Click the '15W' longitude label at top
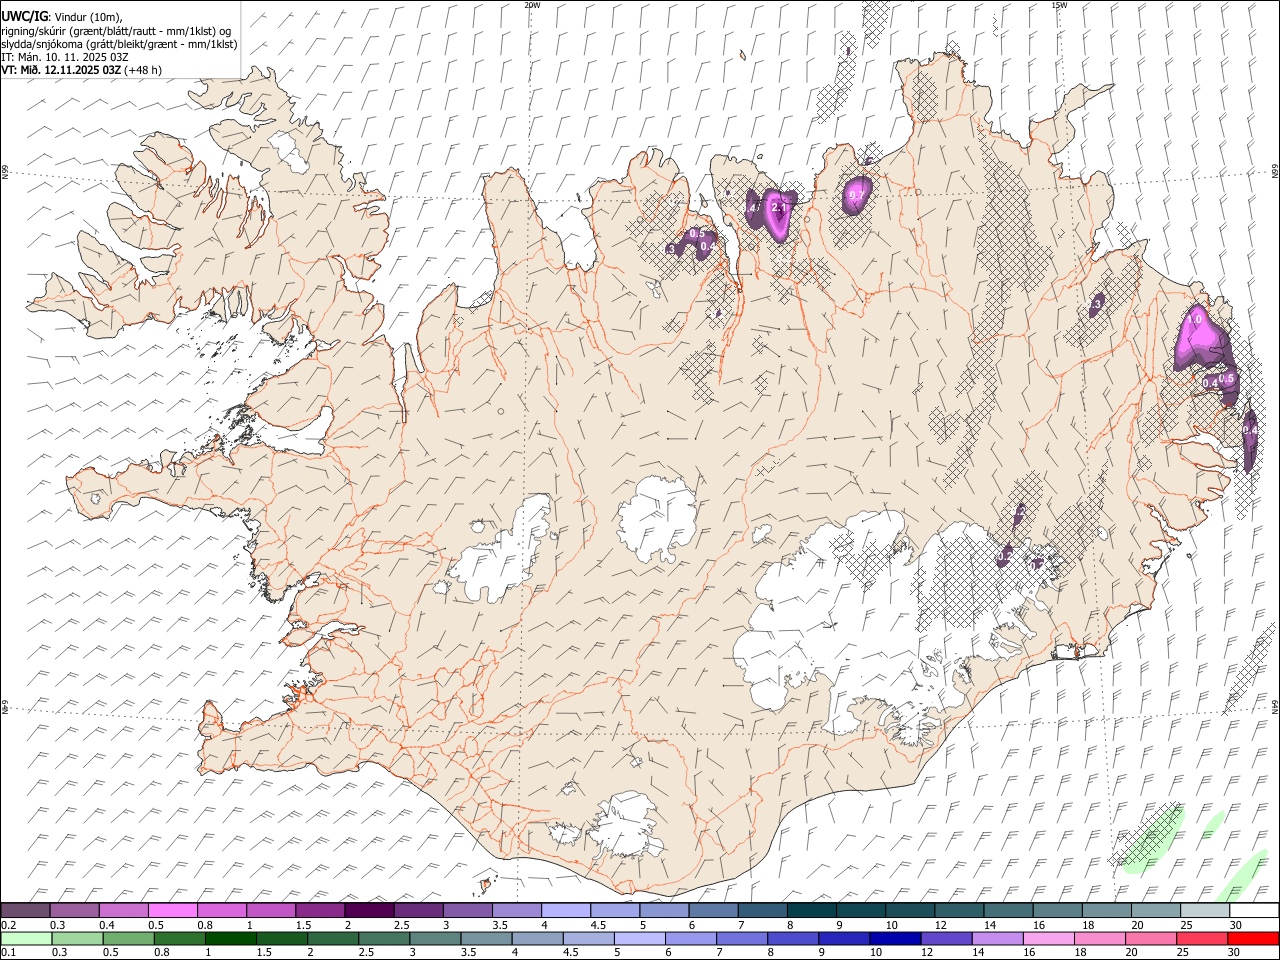This screenshot has height=960, width=1280. (x=1059, y=5)
